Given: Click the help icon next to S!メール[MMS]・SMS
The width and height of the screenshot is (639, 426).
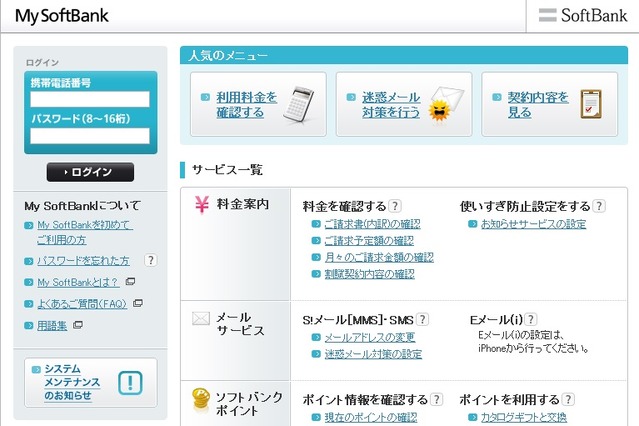Looking at the screenshot, I should pyautogui.click(x=423, y=319).
